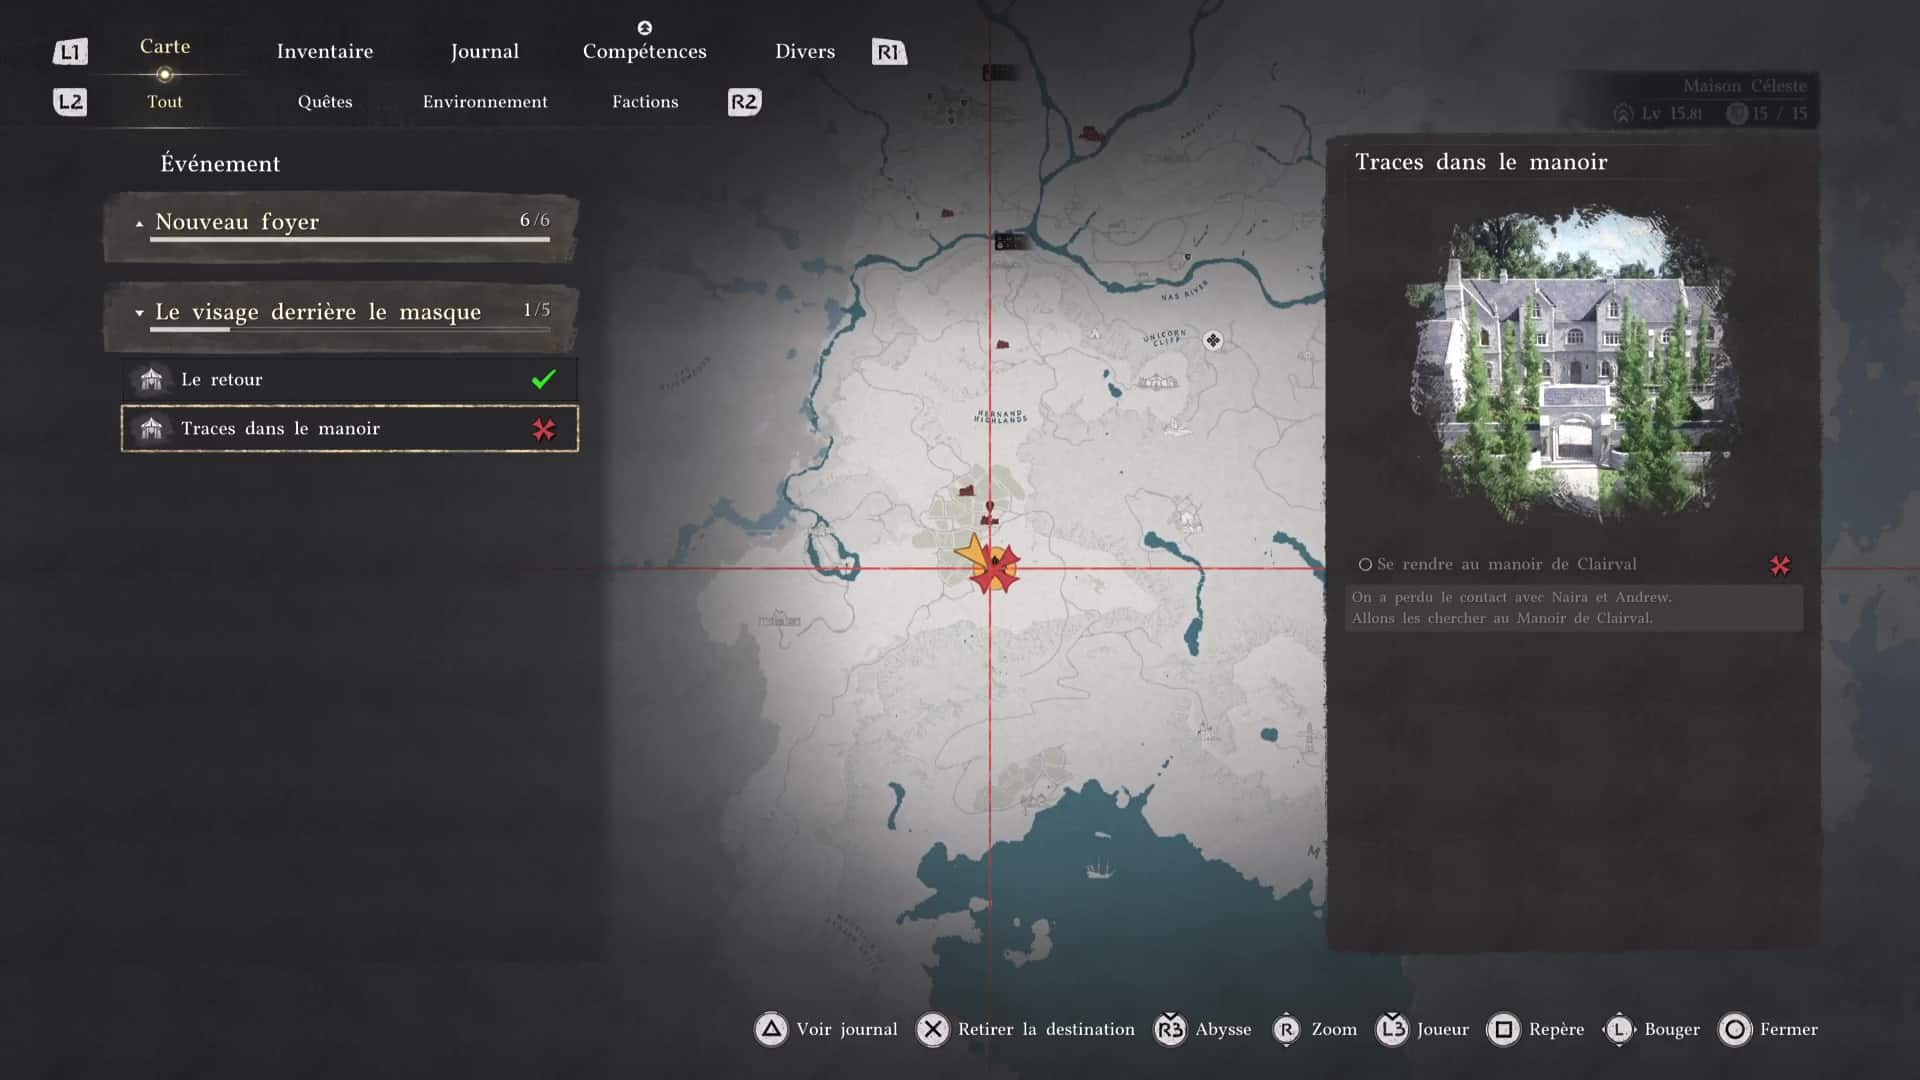
Task: Click the Clairval manor thumbnail image
Action: [1571, 365]
